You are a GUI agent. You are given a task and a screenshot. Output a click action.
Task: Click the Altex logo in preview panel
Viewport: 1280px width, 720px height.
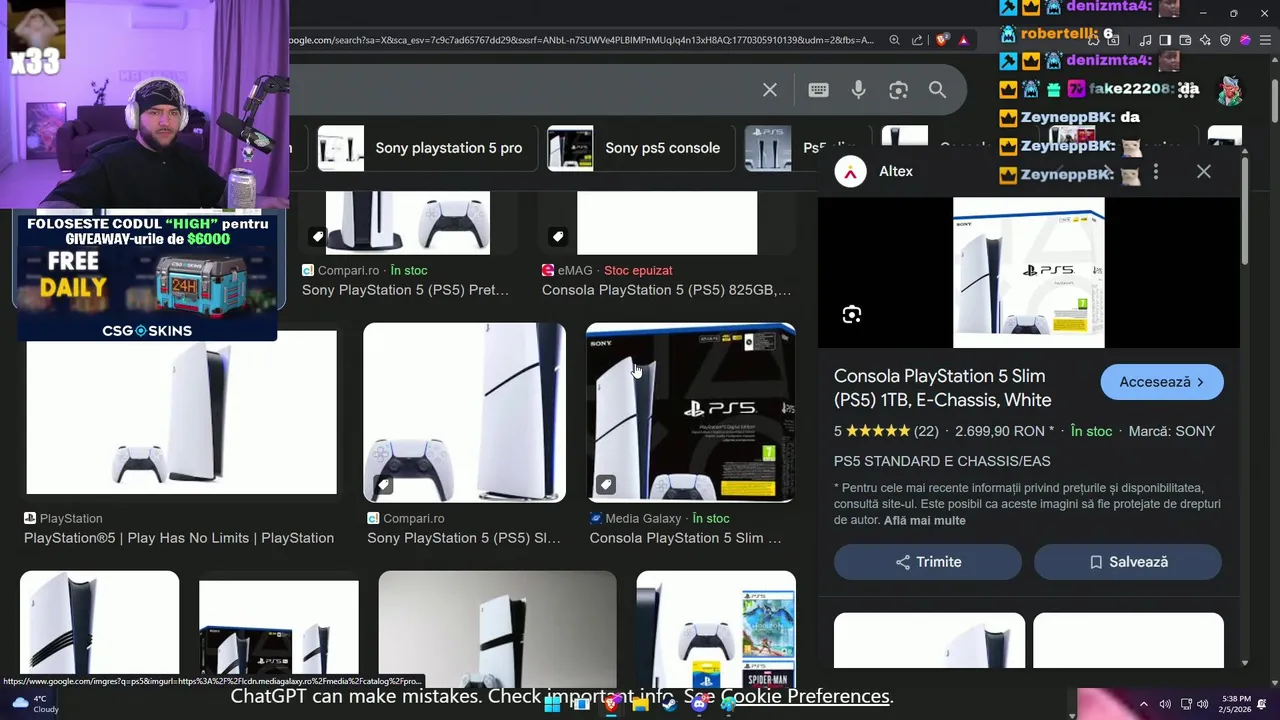(x=850, y=172)
